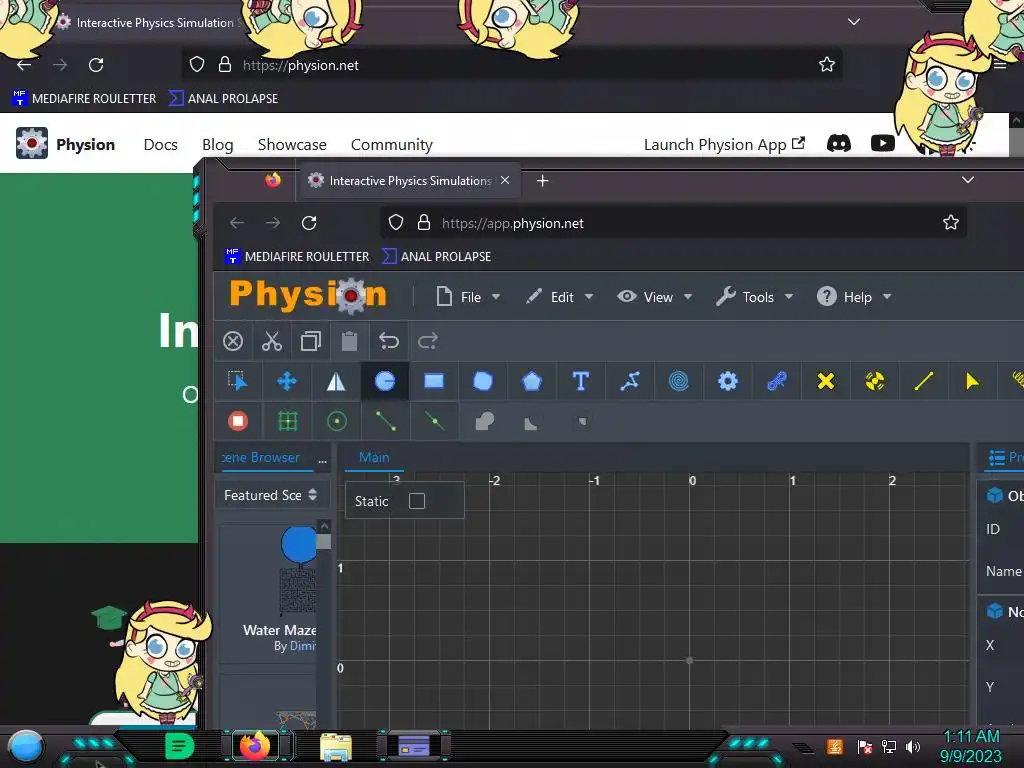The width and height of the screenshot is (1024, 768).
Task: Click the gray shape union icon
Action: click(485, 421)
